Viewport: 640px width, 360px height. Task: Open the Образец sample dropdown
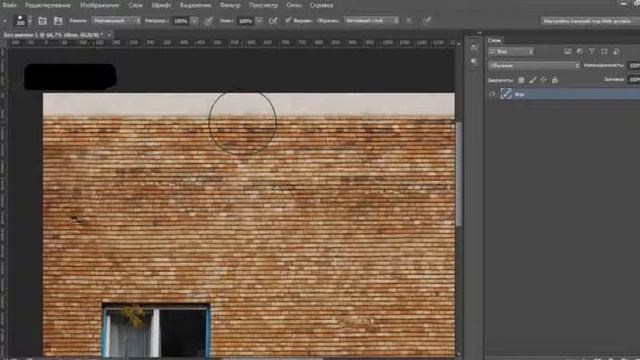(371, 20)
